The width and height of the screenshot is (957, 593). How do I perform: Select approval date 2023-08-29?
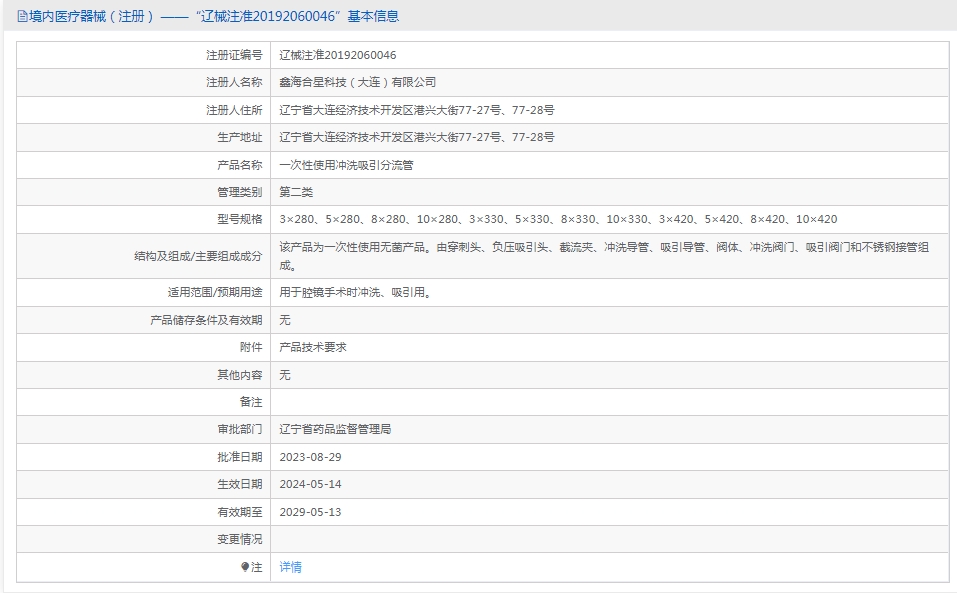pyautogui.click(x=311, y=457)
